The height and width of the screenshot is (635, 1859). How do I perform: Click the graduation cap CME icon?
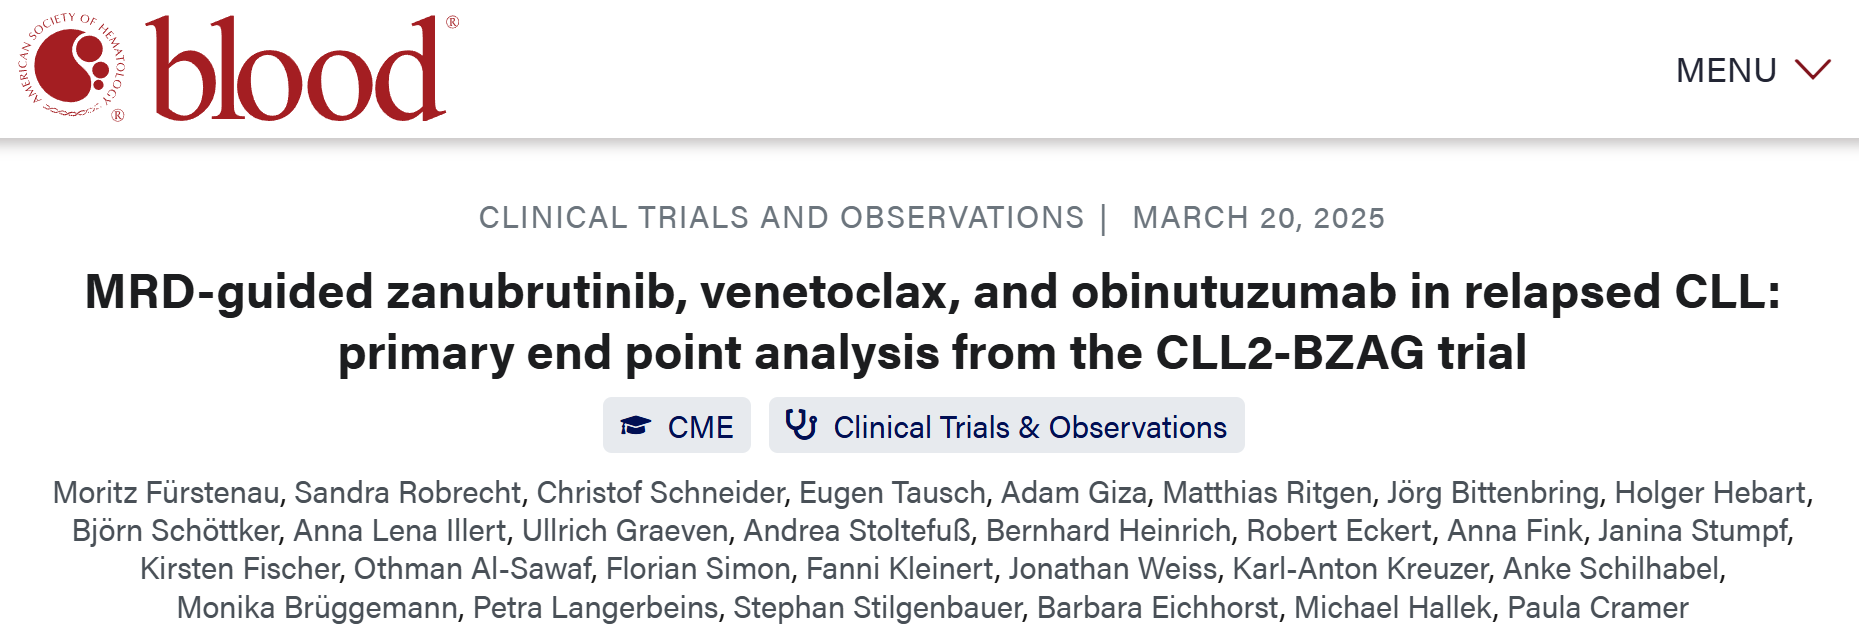(x=636, y=426)
